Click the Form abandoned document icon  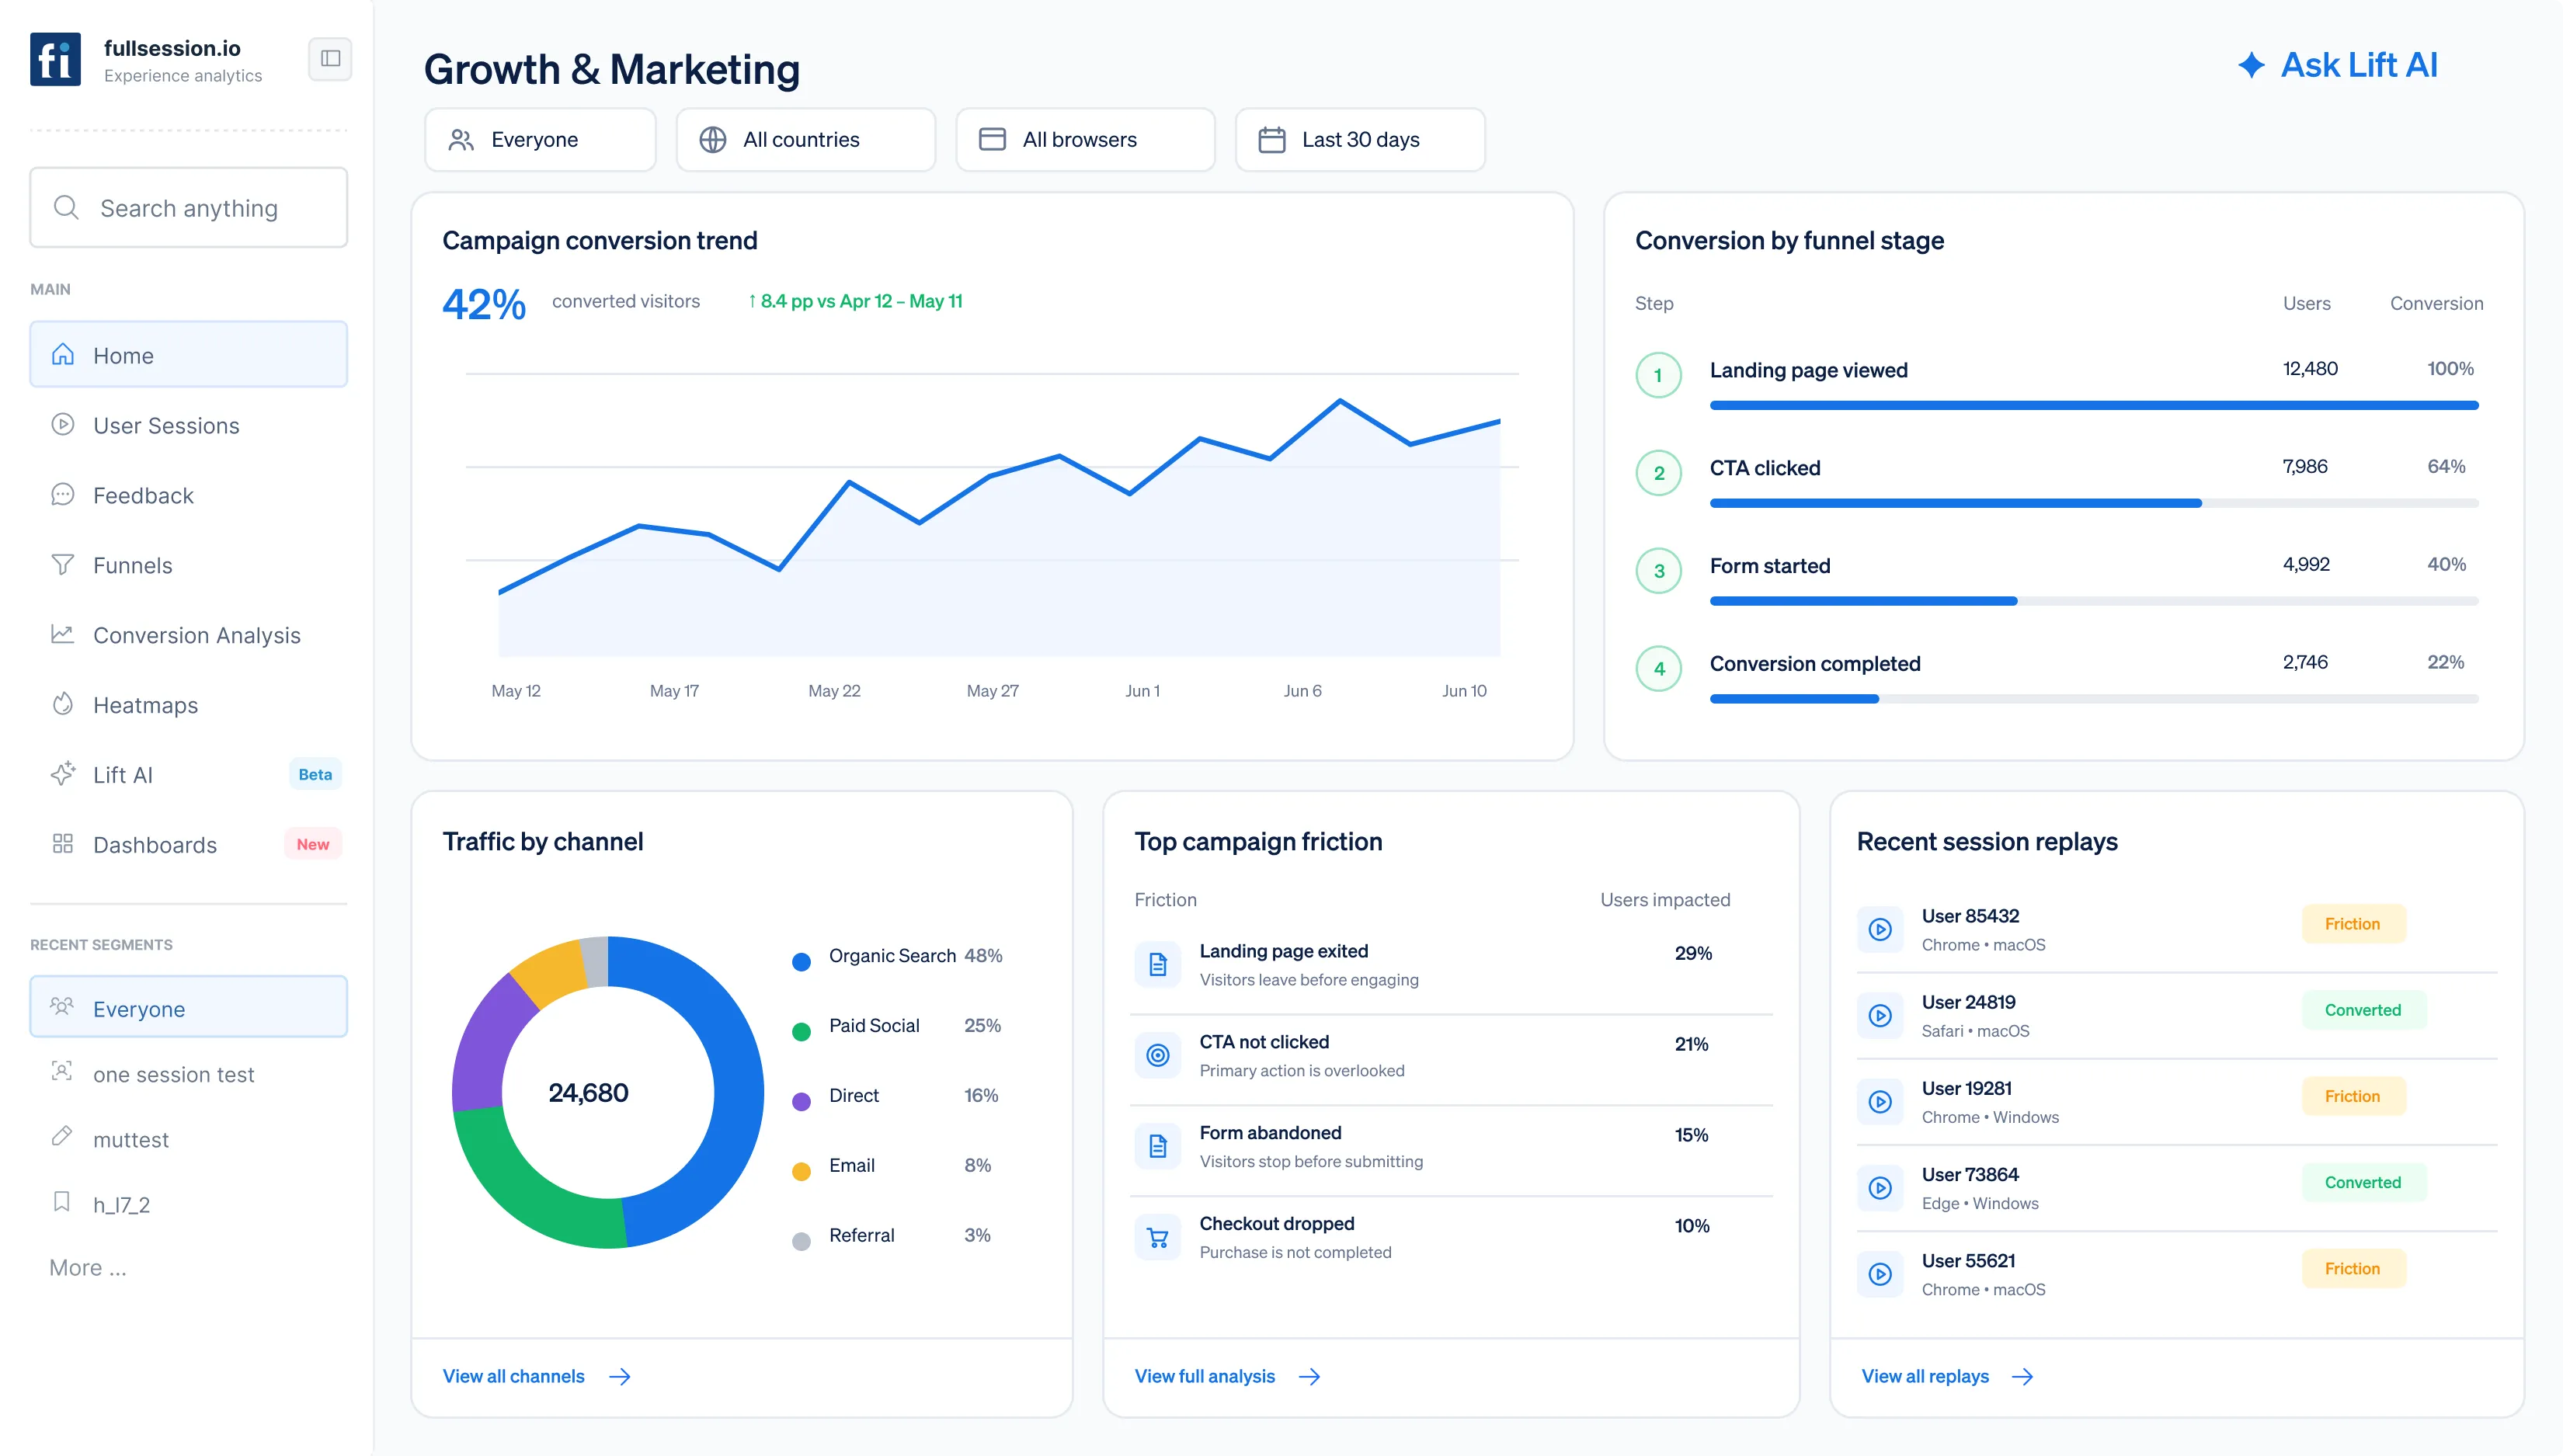pos(1157,1146)
